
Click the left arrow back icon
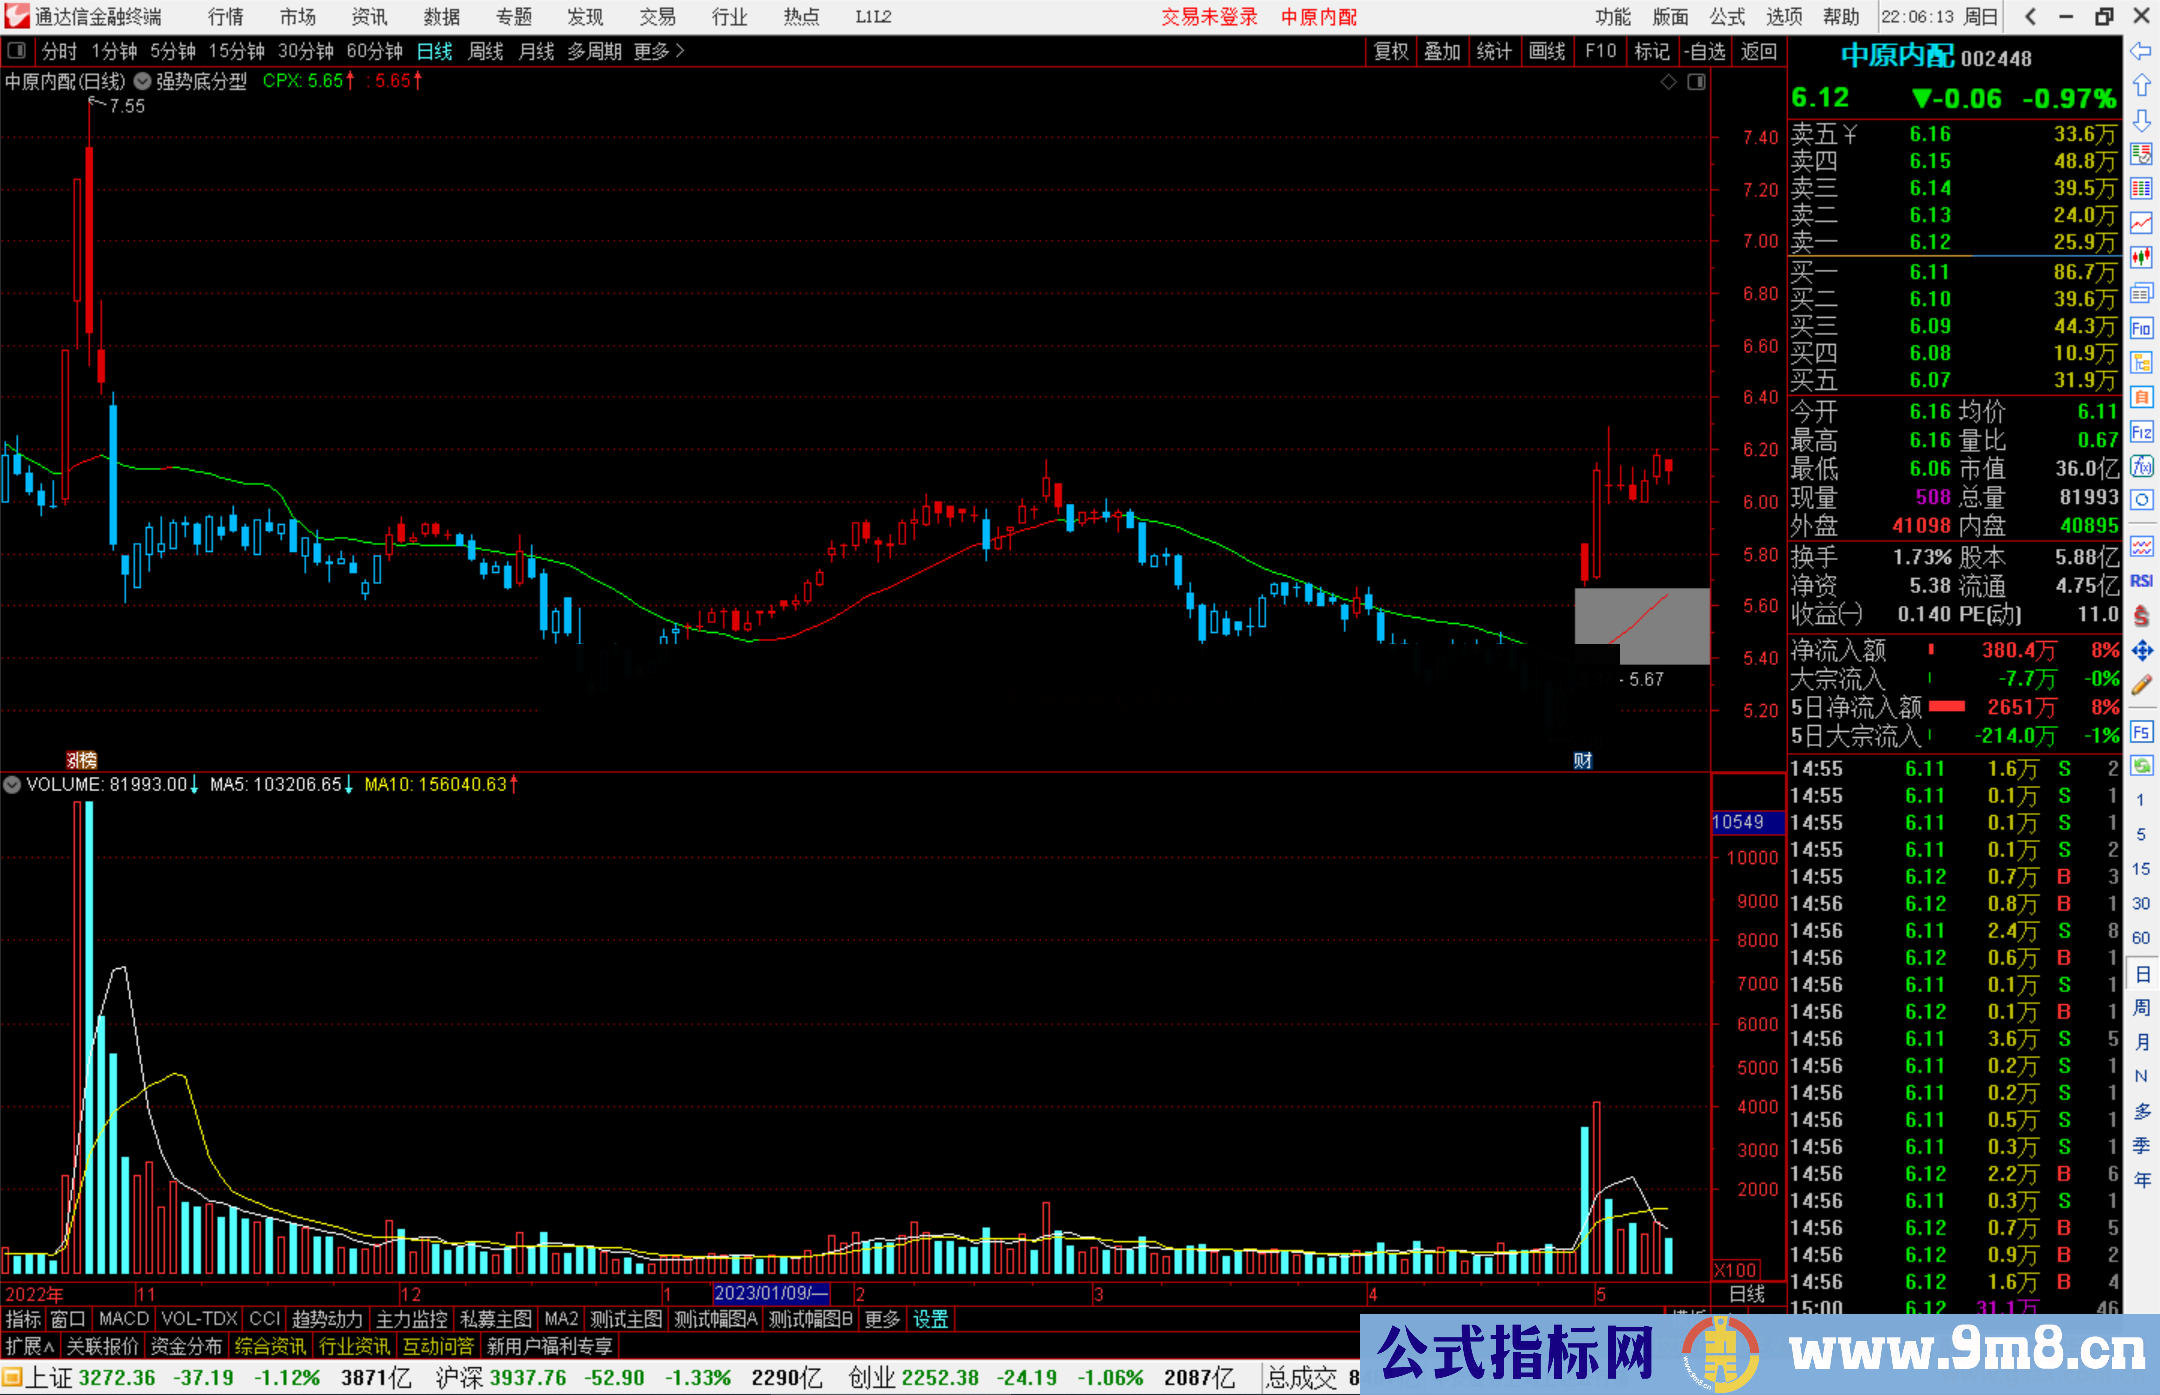pyautogui.click(x=2141, y=51)
